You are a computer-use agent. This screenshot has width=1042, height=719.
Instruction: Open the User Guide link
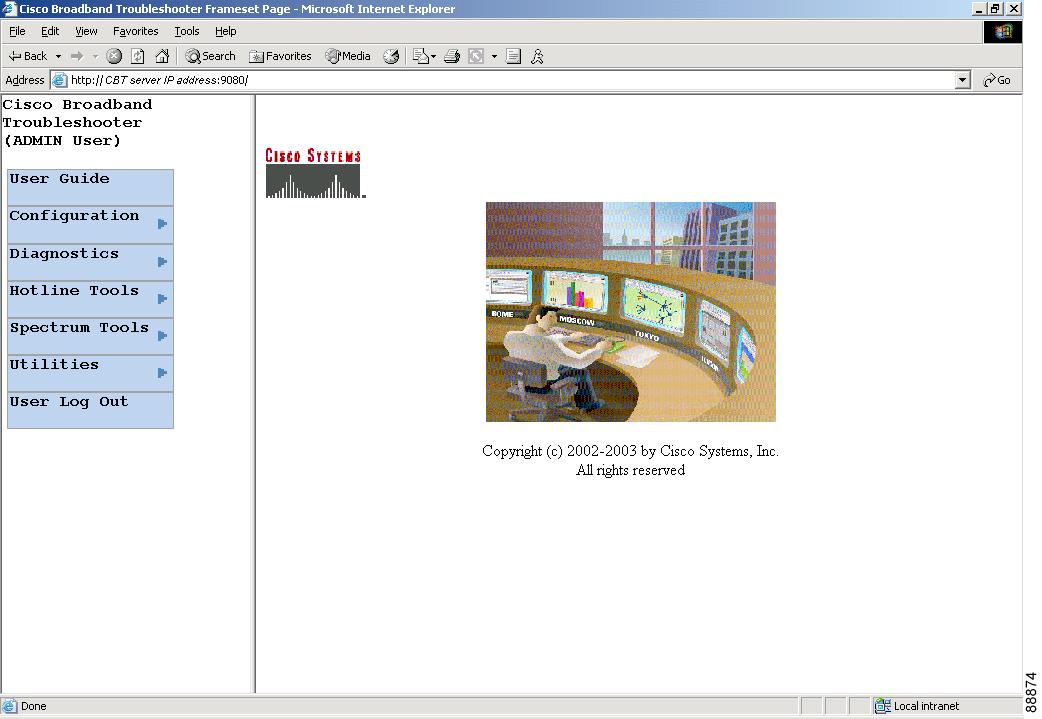point(90,187)
